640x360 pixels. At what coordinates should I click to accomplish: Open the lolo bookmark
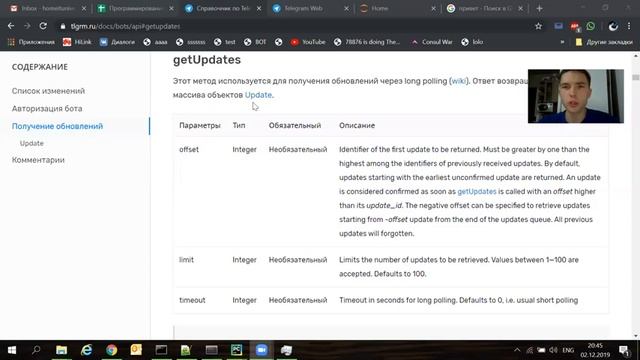tap(472, 42)
